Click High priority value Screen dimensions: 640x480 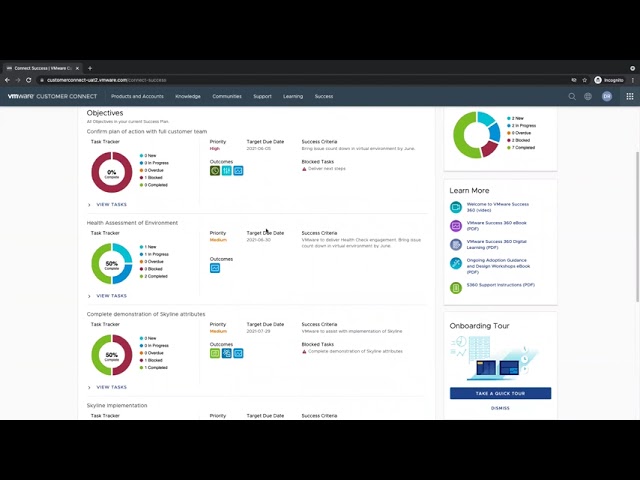215,149
